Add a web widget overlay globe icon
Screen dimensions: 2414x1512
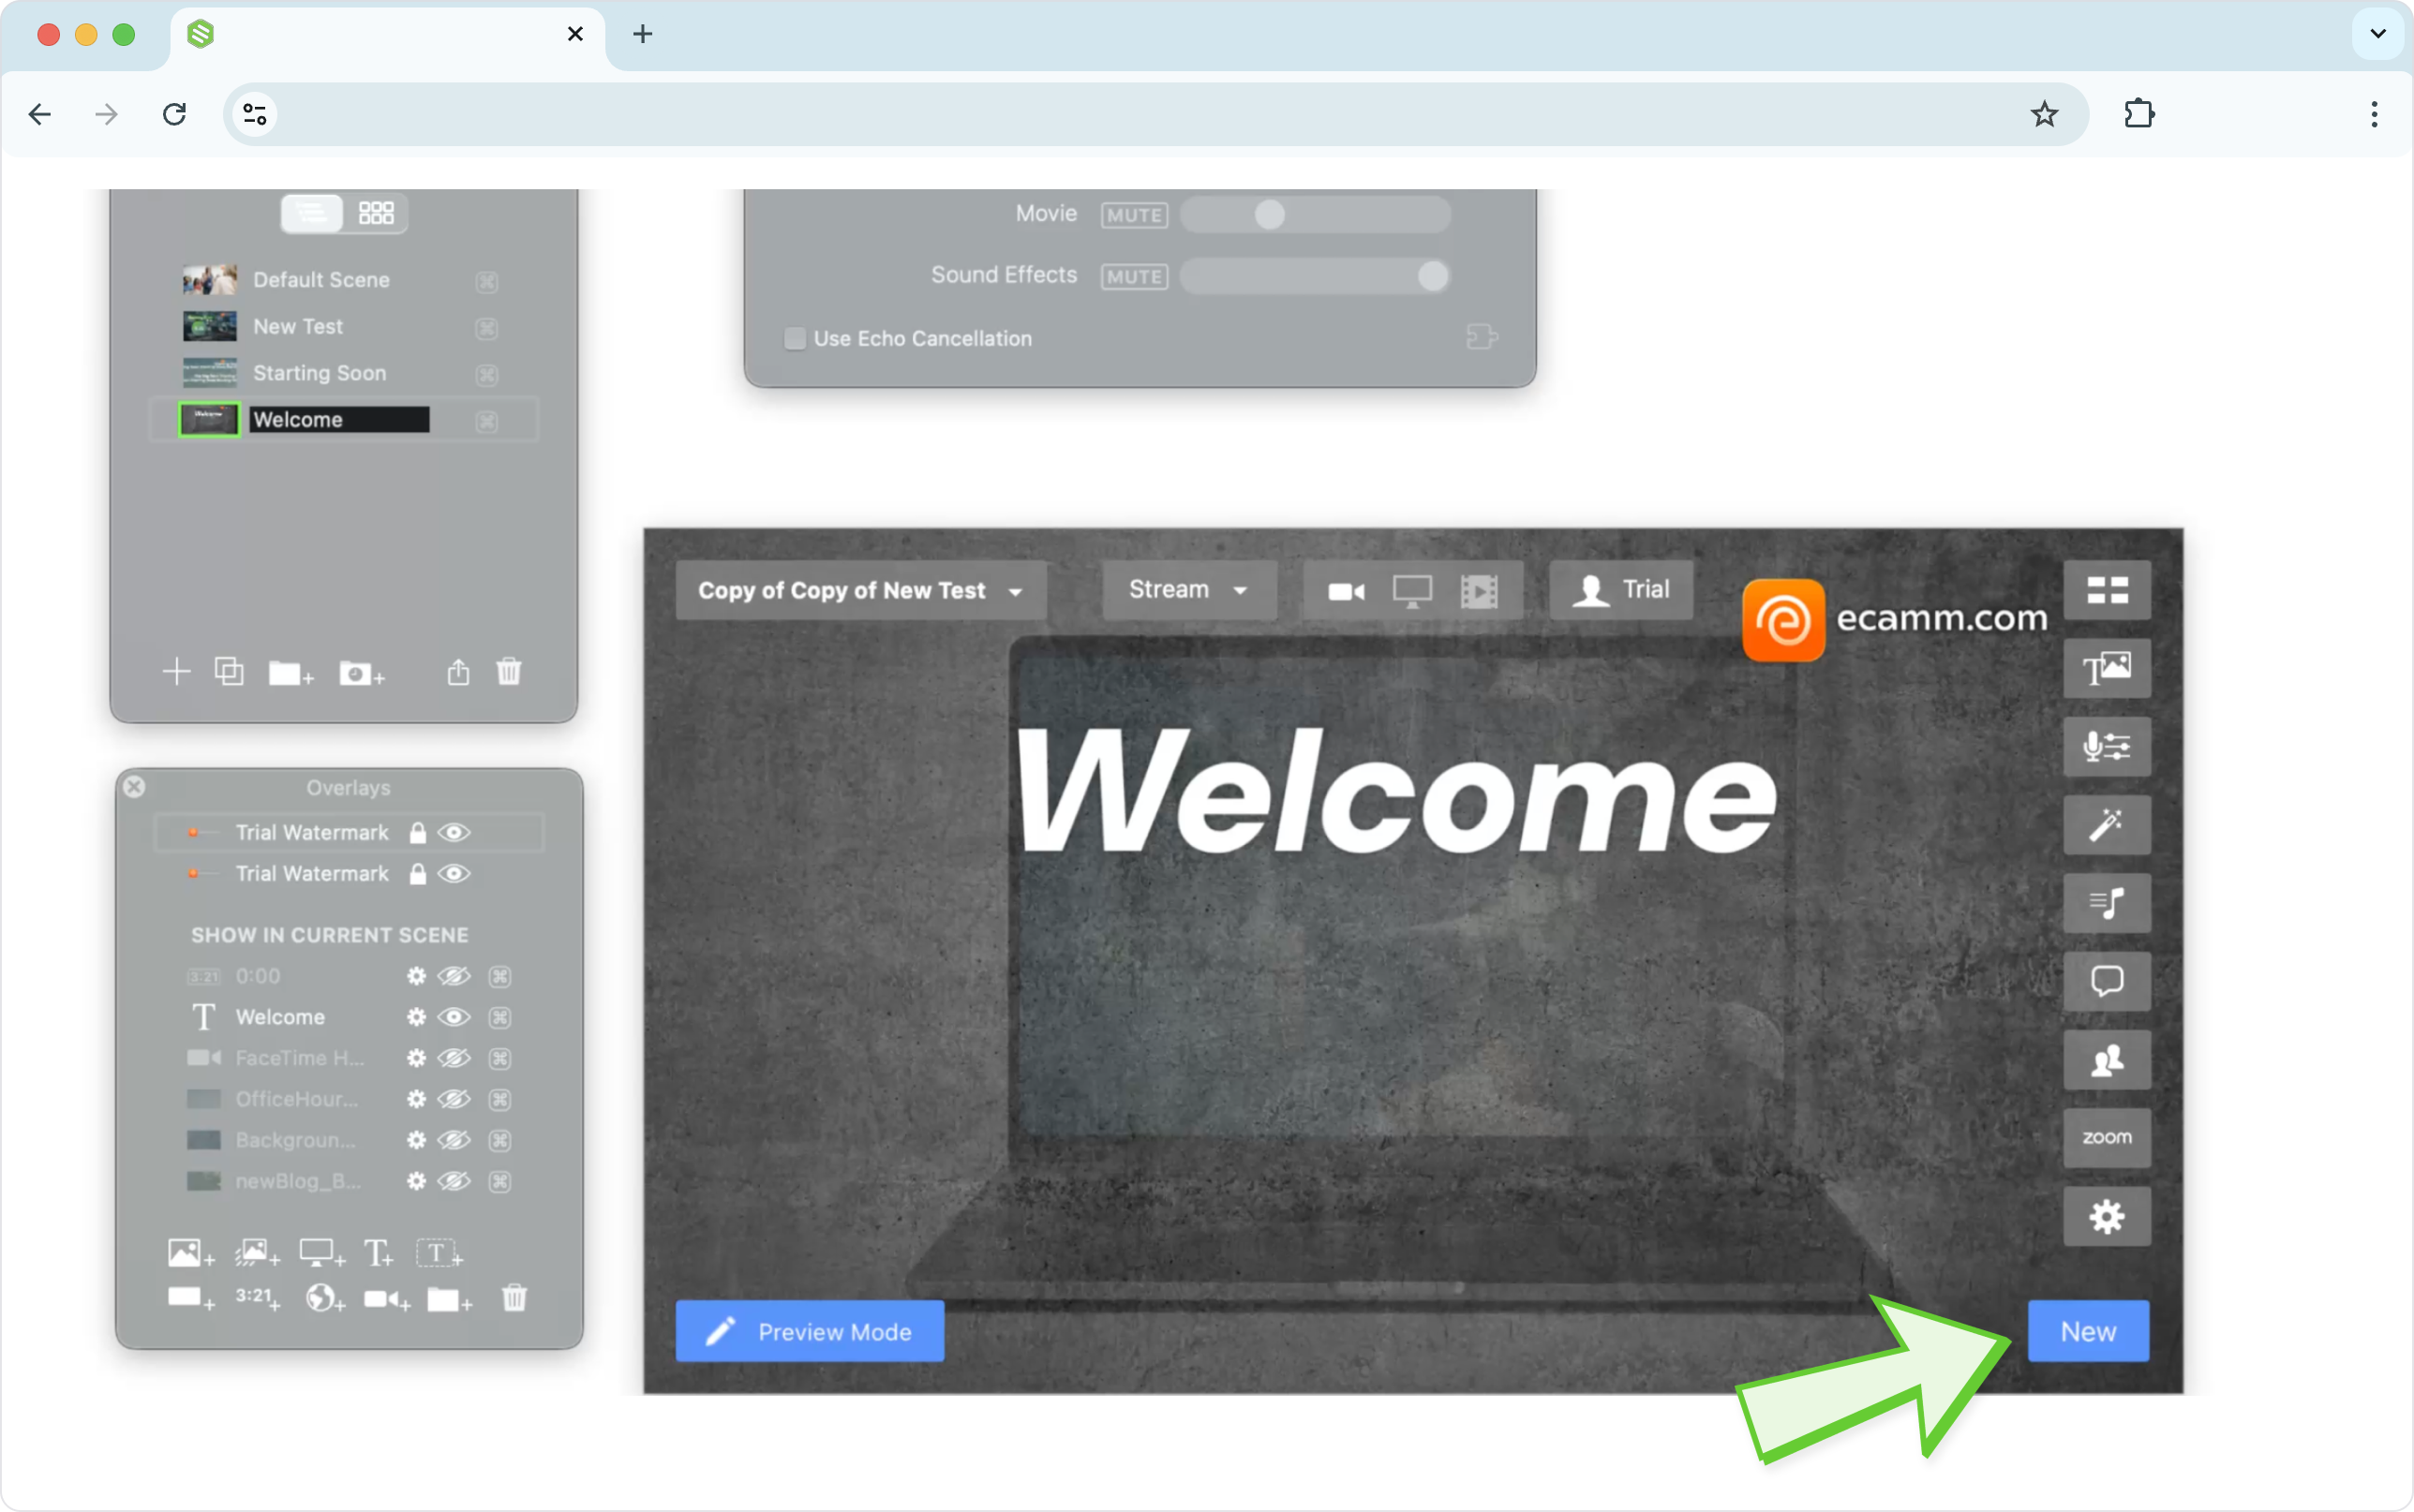click(x=325, y=1298)
